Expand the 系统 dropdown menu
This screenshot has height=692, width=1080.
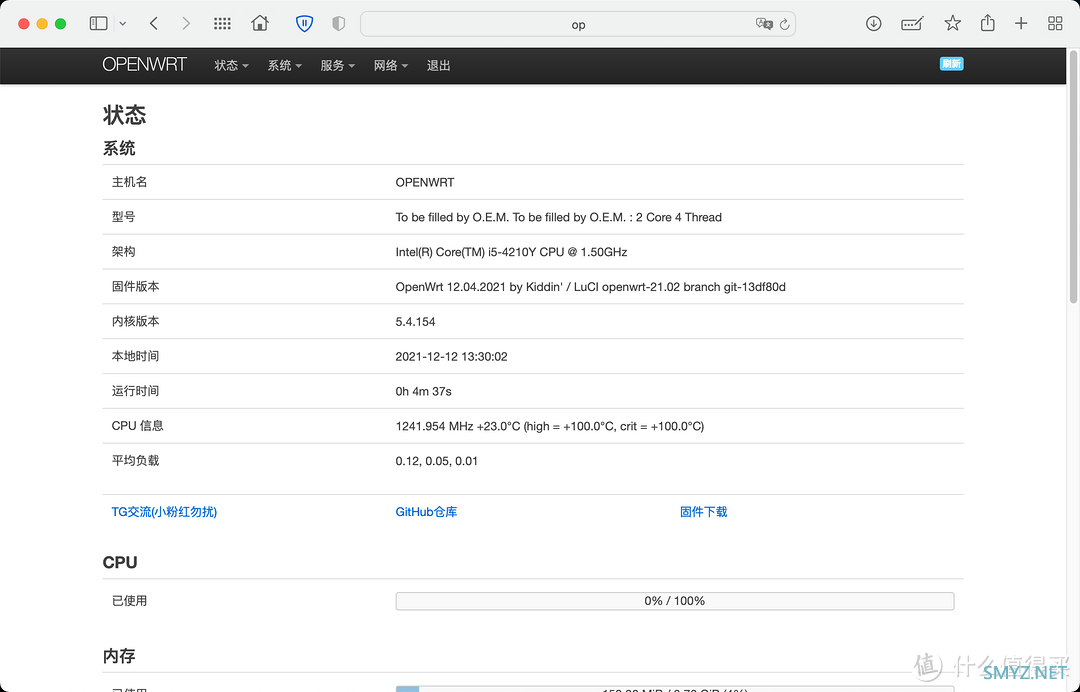pyautogui.click(x=284, y=65)
